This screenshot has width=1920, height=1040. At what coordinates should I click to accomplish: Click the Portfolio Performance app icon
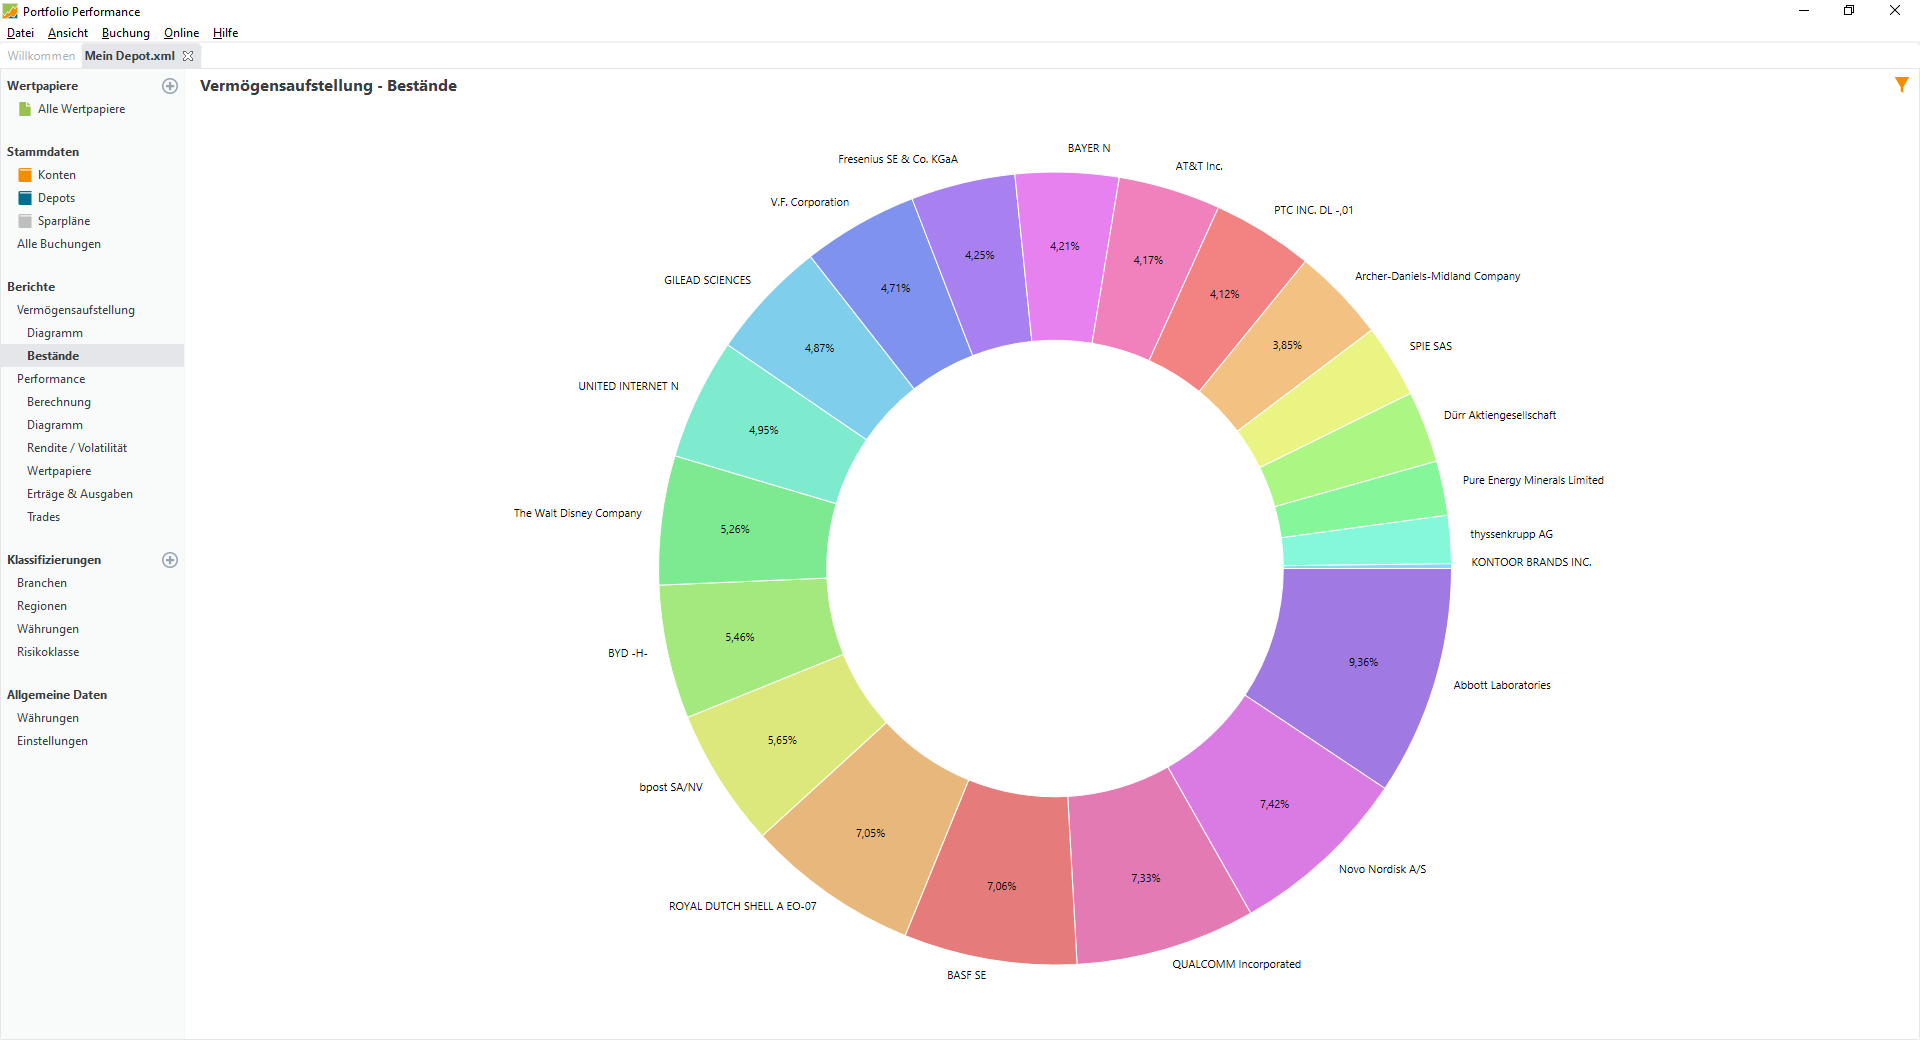click(x=10, y=11)
